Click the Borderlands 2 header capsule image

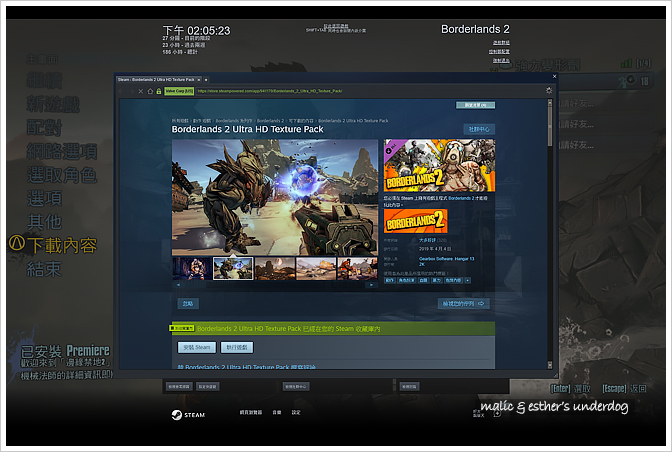439,165
